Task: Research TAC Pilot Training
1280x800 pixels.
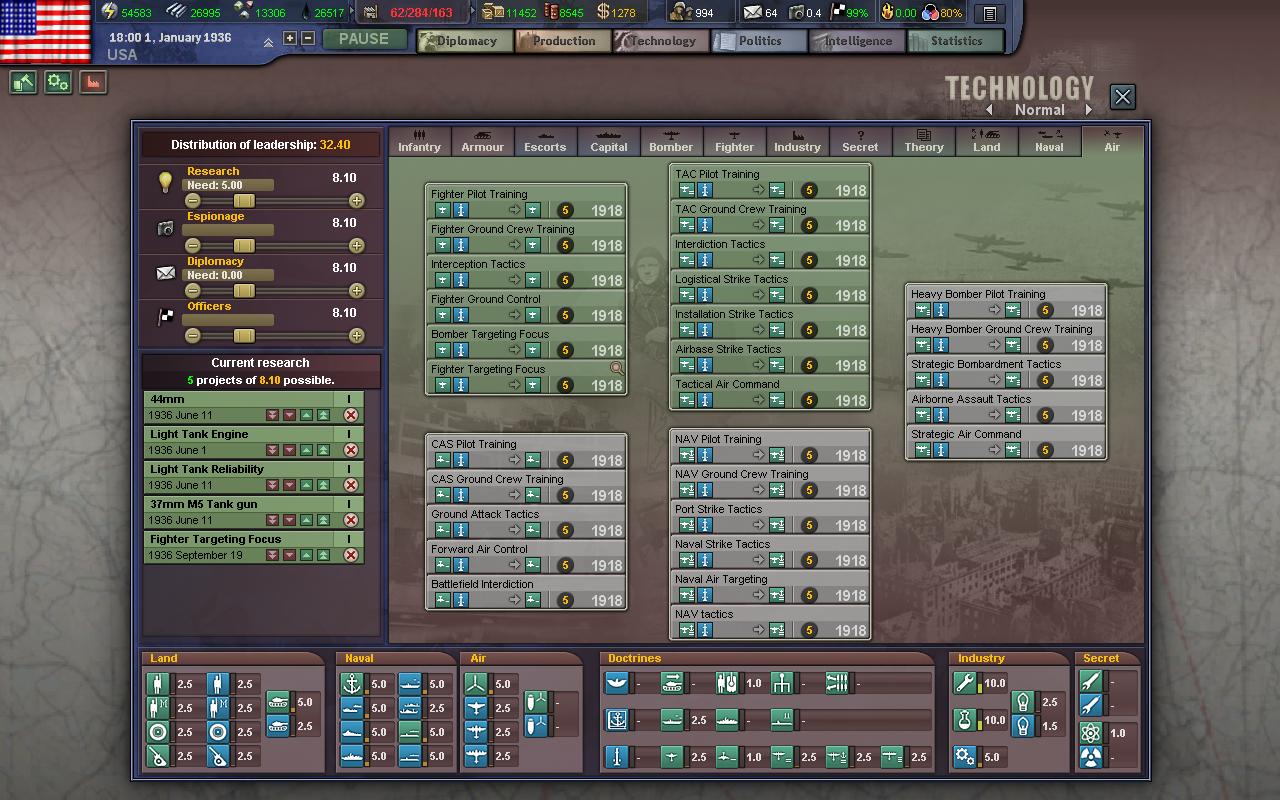Action: [770, 183]
